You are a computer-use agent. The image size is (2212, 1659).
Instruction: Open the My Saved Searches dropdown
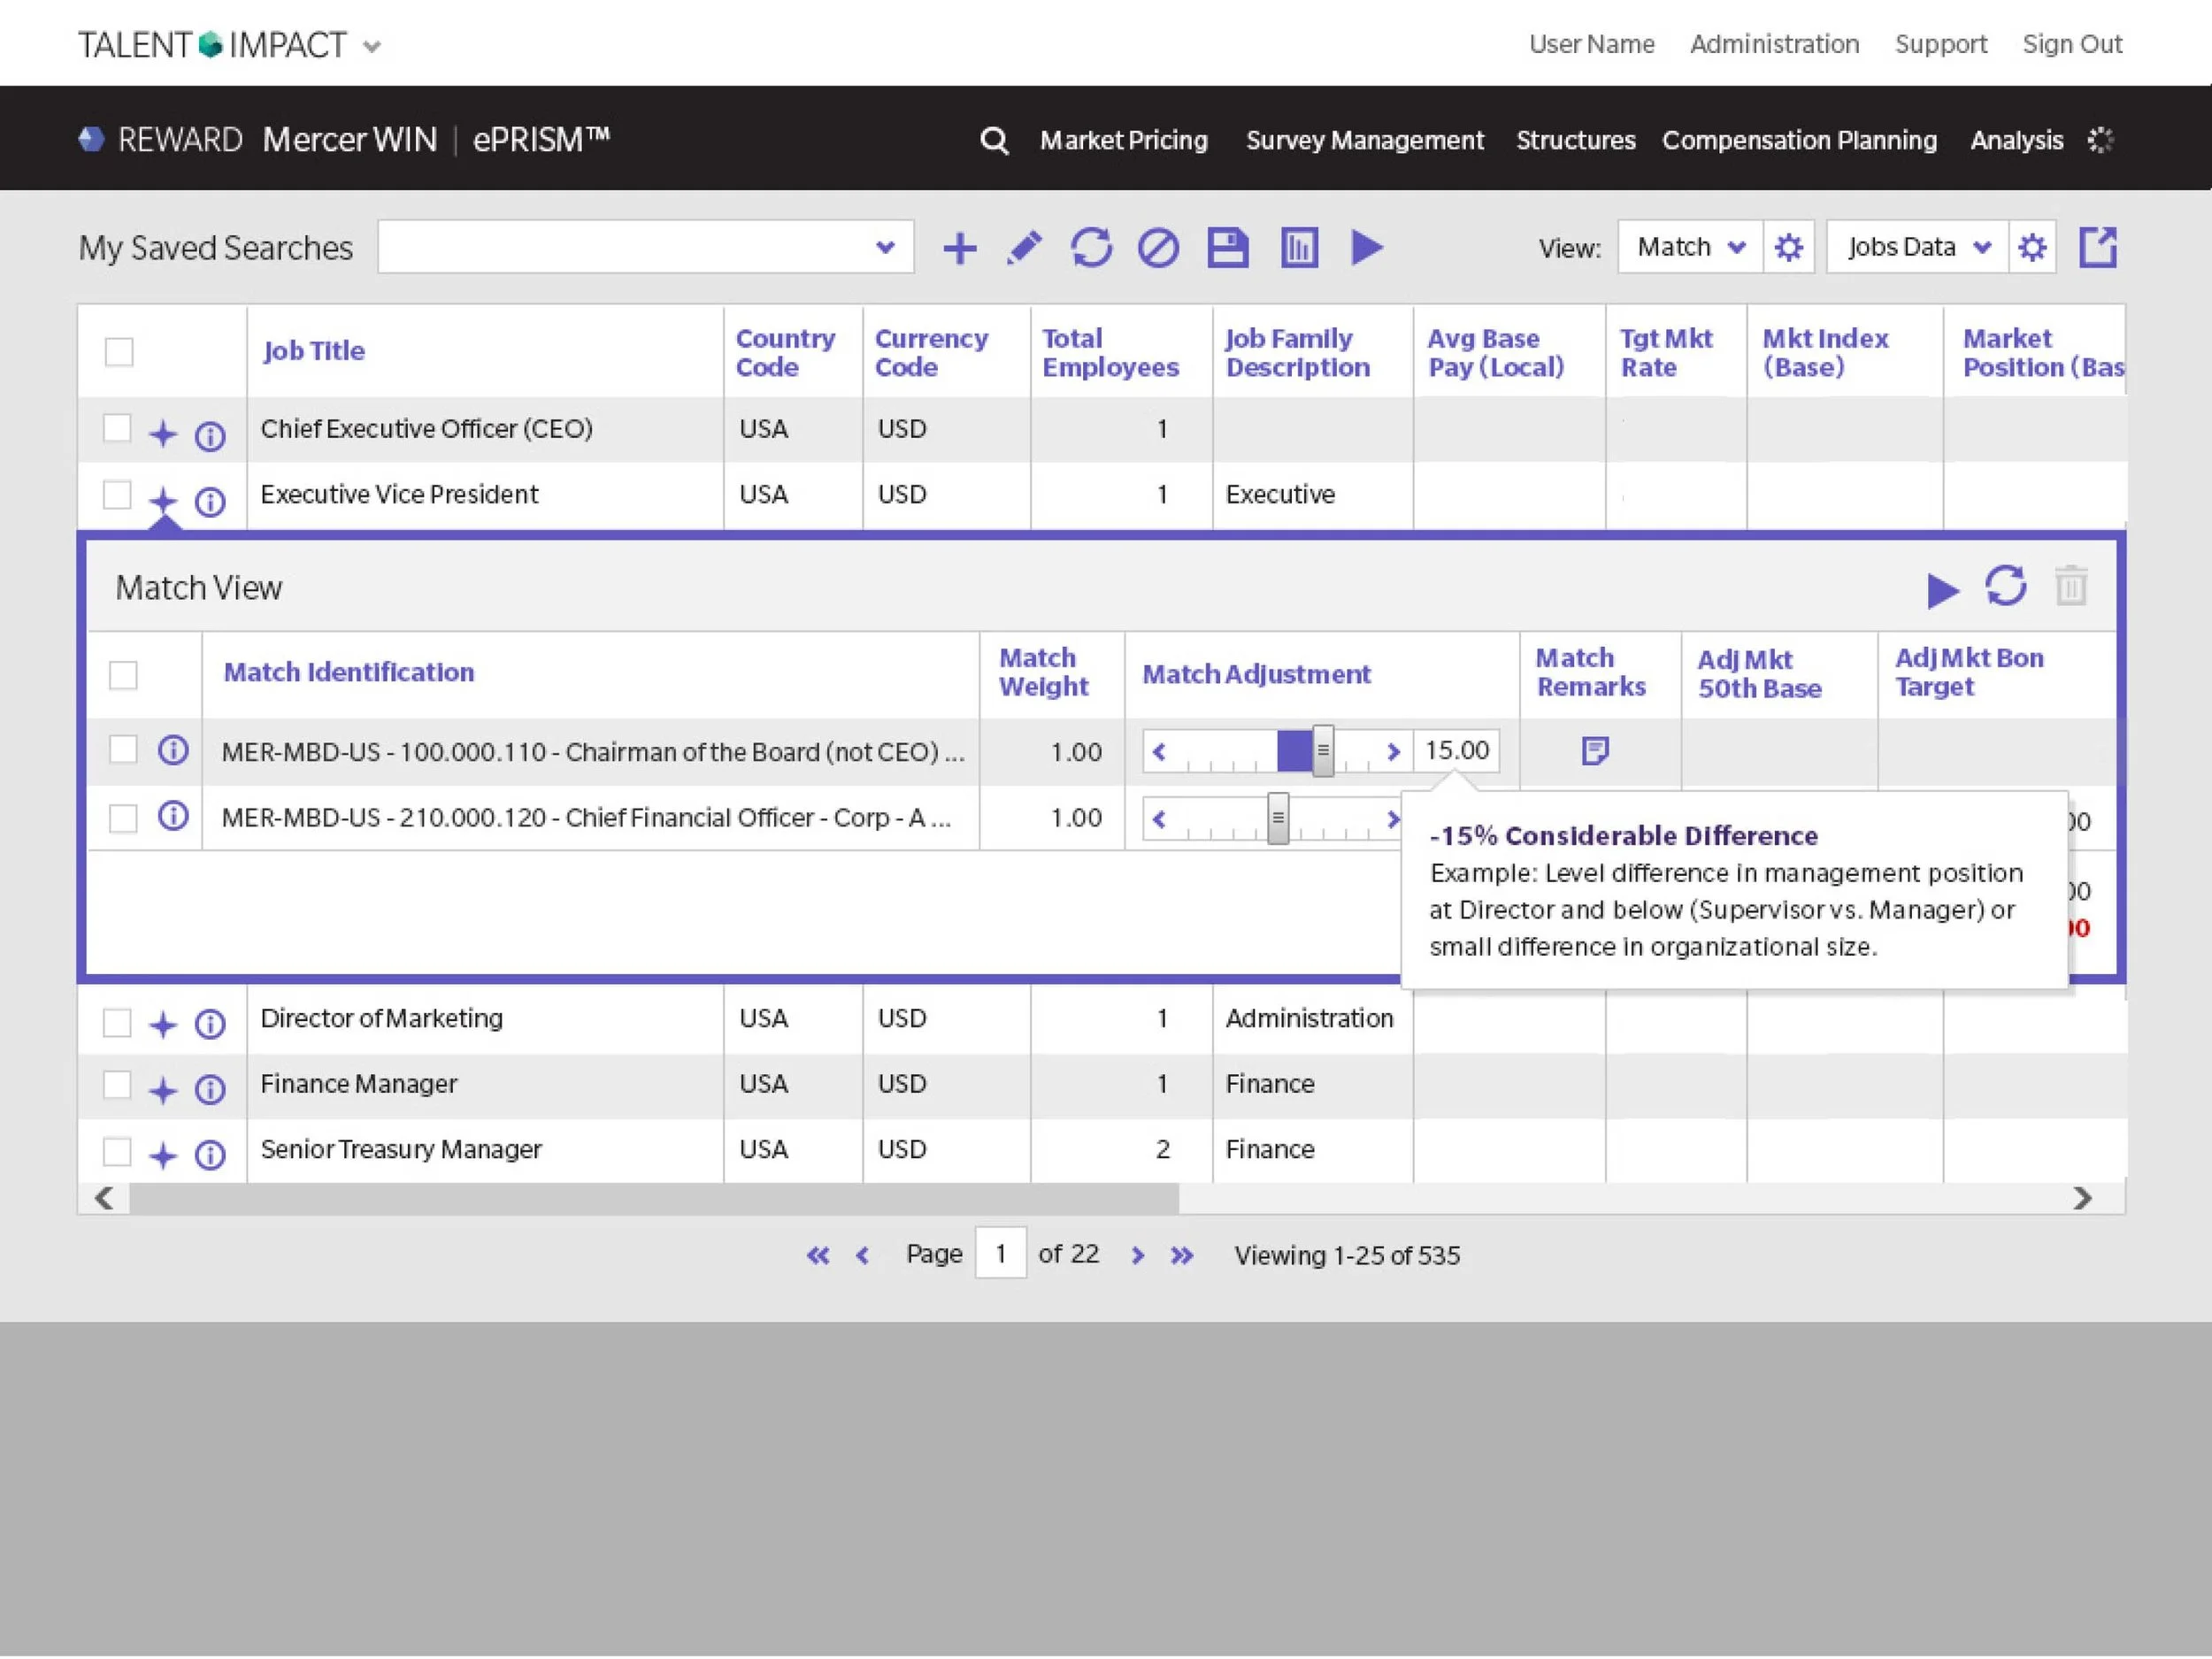(646, 247)
